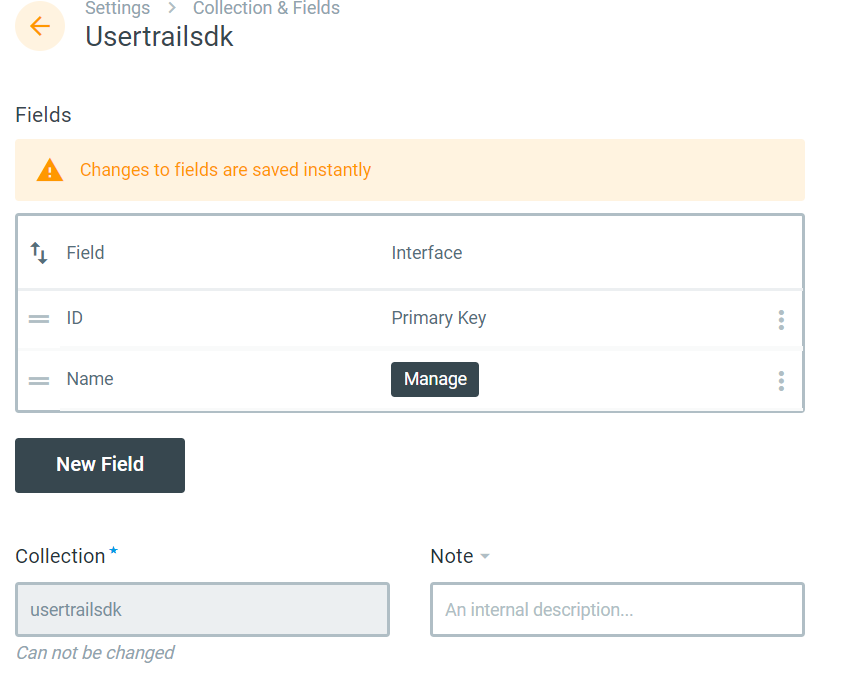The width and height of the screenshot is (851, 698).
Task: Click the drag handle beside the ID field
Action: pyautogui.click(x=38, y=318)
